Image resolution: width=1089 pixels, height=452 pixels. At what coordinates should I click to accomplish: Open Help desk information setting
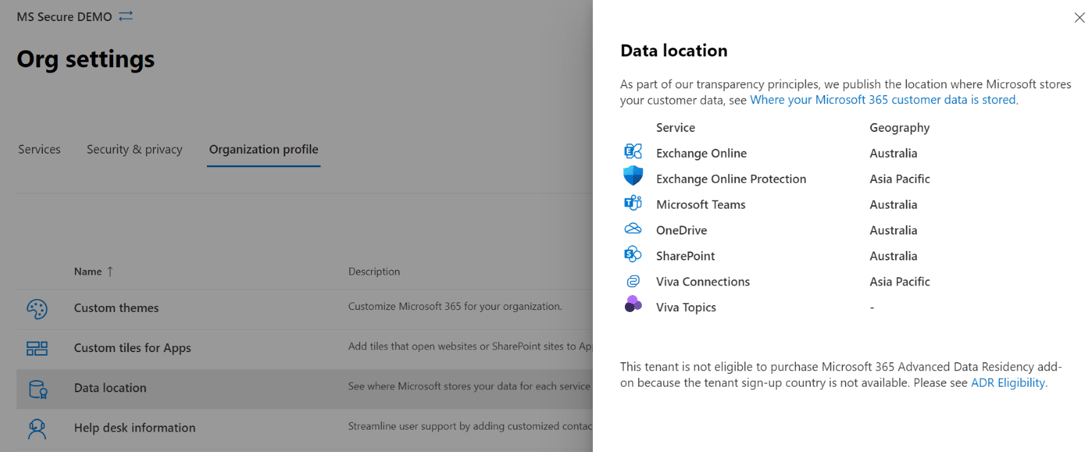pos(134,428)
